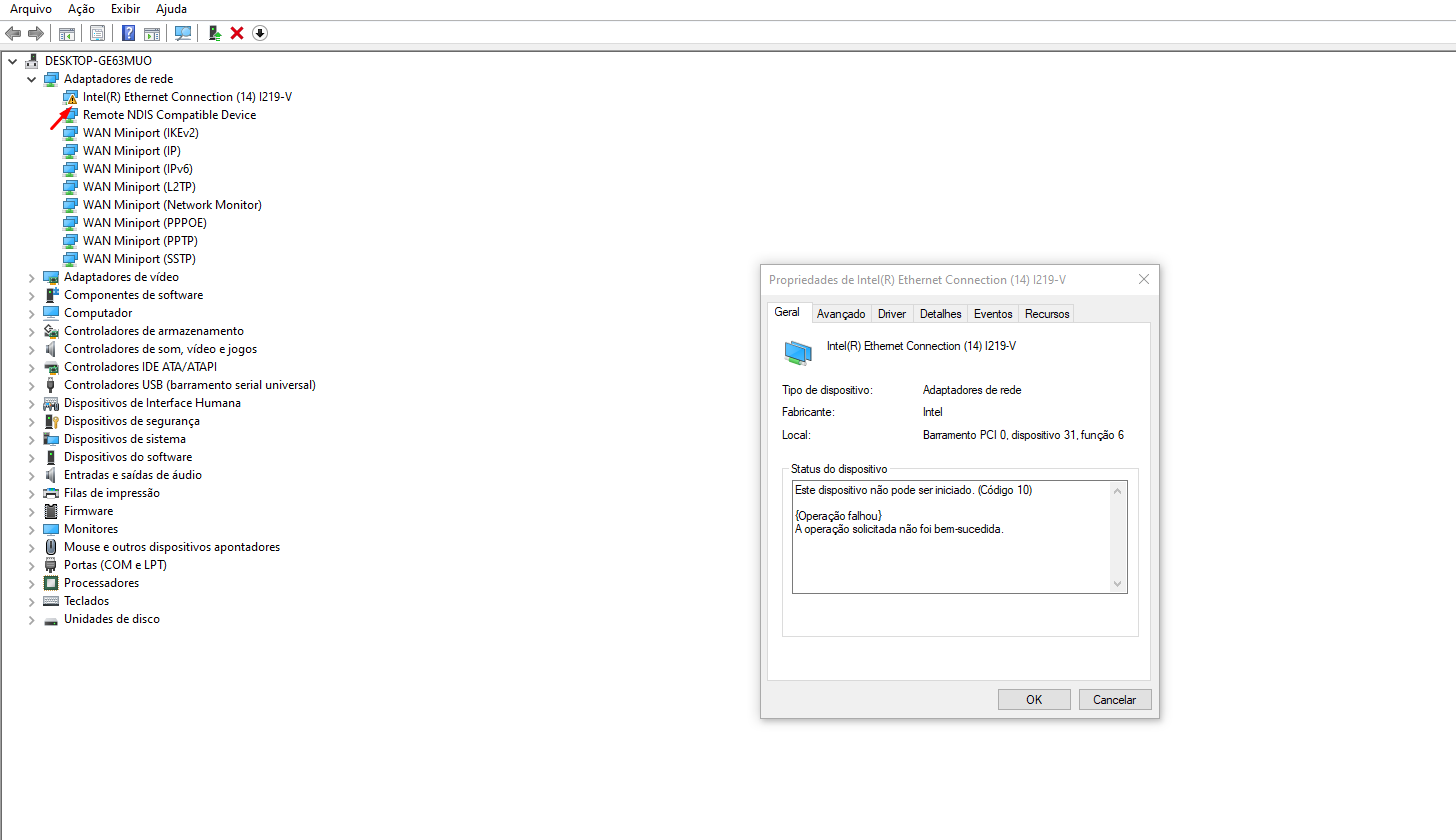The width and height of the screenshot is (1456, 840).
Task: Click the OK button in properties dialog
Action: click(1034, 700)
